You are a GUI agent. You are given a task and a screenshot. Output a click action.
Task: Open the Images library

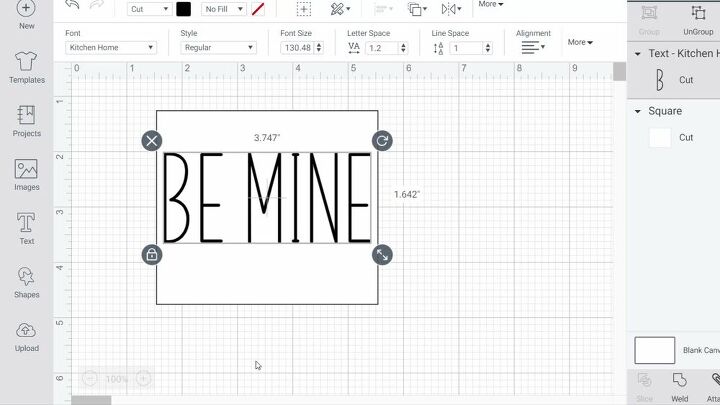tap(26, 174)
